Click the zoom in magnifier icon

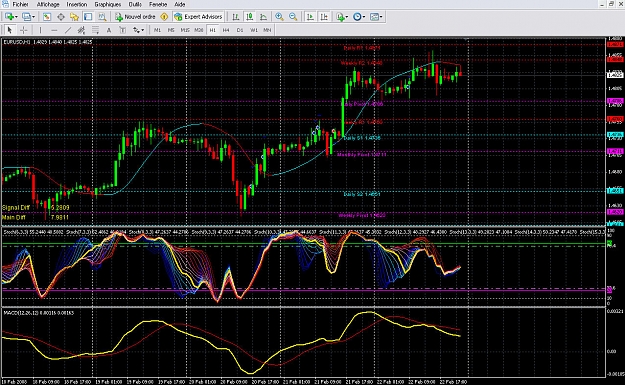coord(279,17)
